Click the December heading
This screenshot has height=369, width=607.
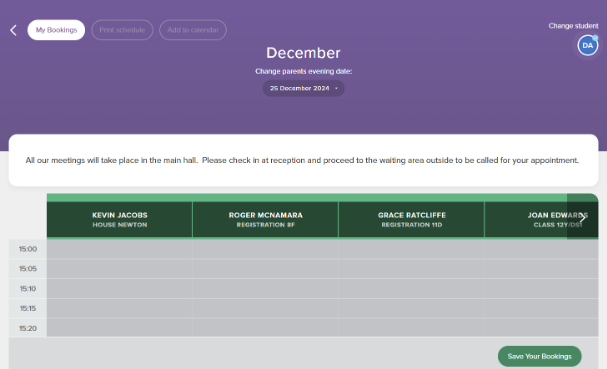tap(303, 53)
